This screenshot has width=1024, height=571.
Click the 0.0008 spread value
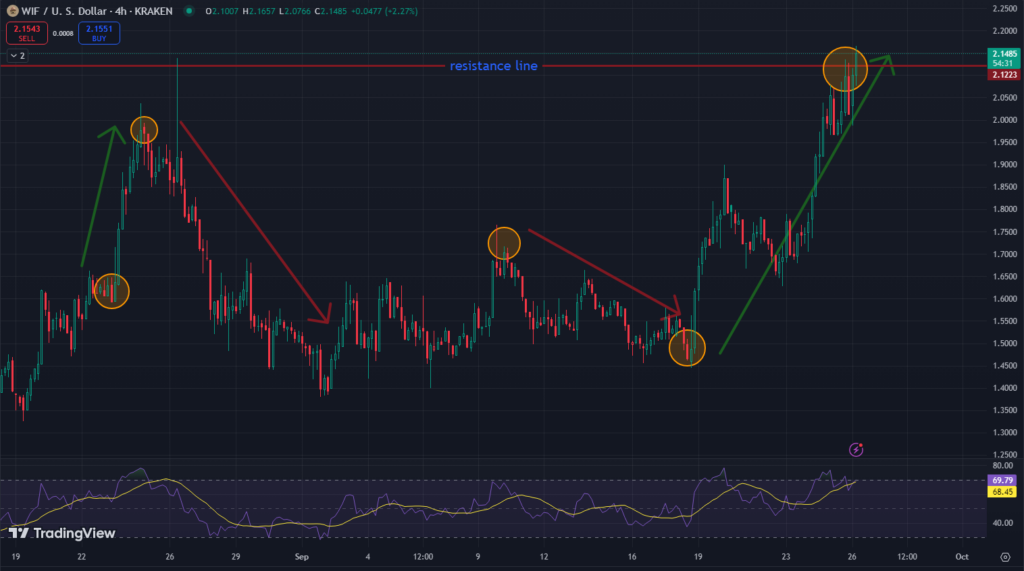tap(63, 33)
